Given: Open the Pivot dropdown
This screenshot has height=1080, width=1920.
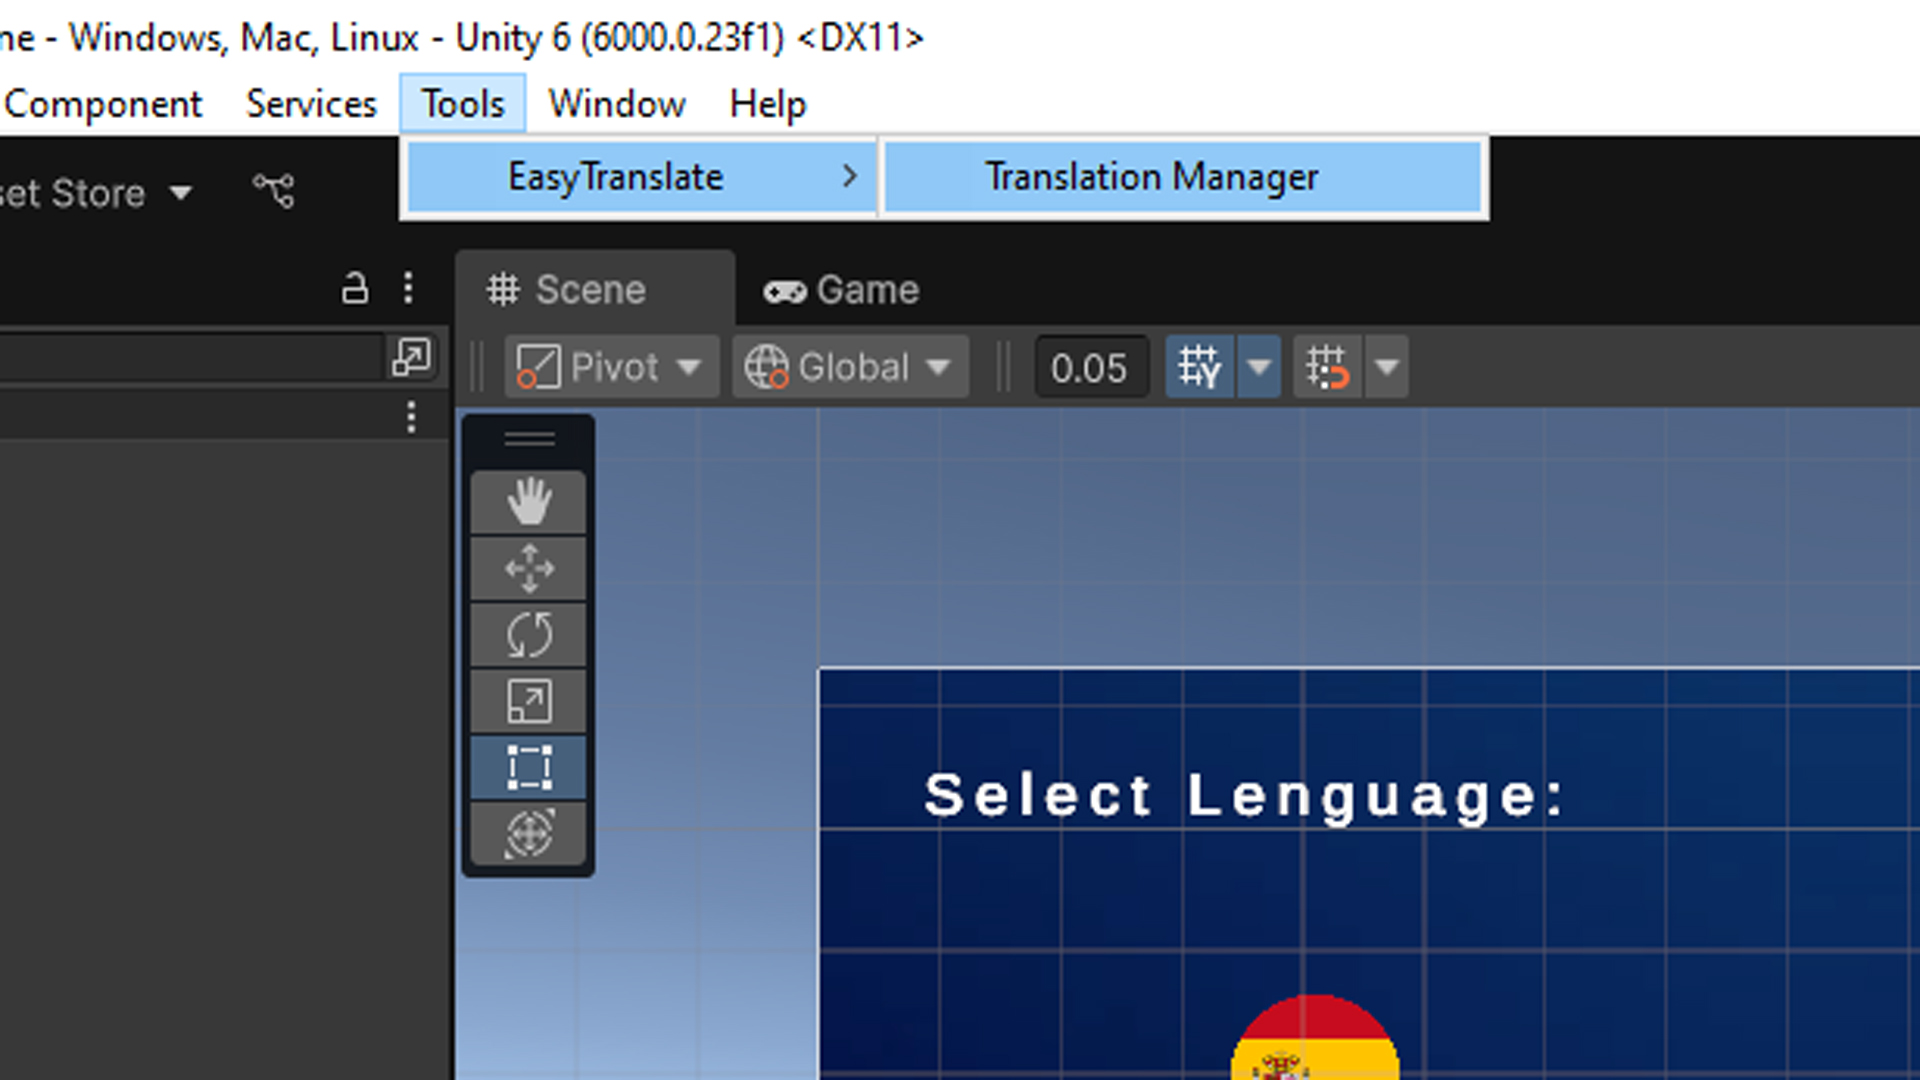Looking at the screenshot, I should point(611,367).
